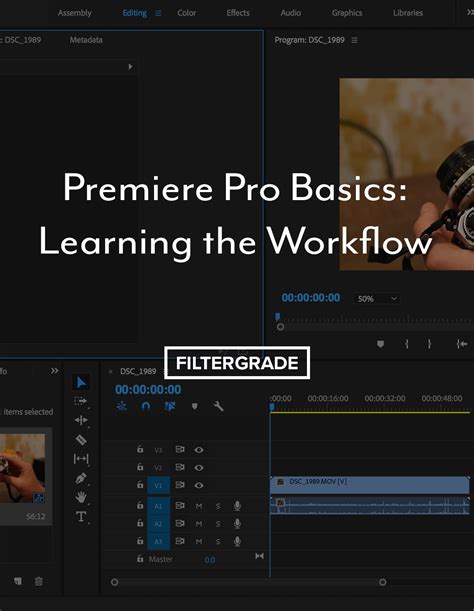Screen dimensions: 474x611
Task: Click new item icon in Project panel
Action: 18,581
